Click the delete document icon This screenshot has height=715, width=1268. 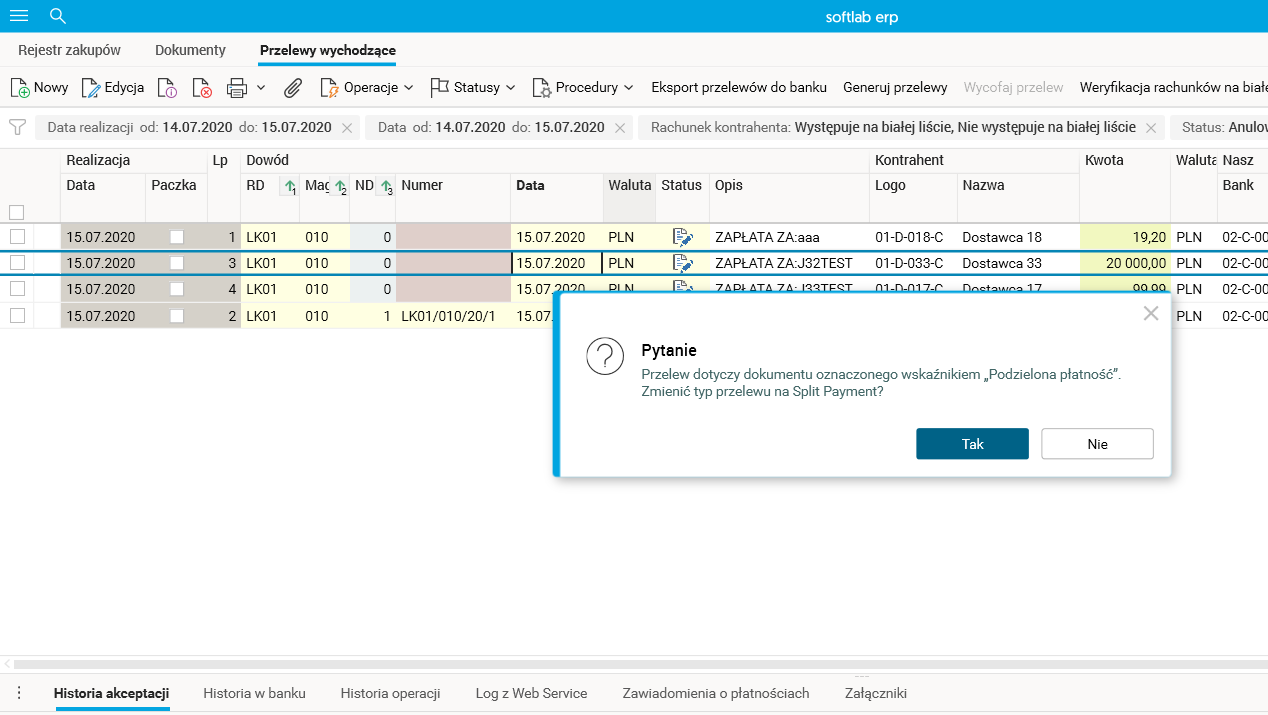pos(202,88)
